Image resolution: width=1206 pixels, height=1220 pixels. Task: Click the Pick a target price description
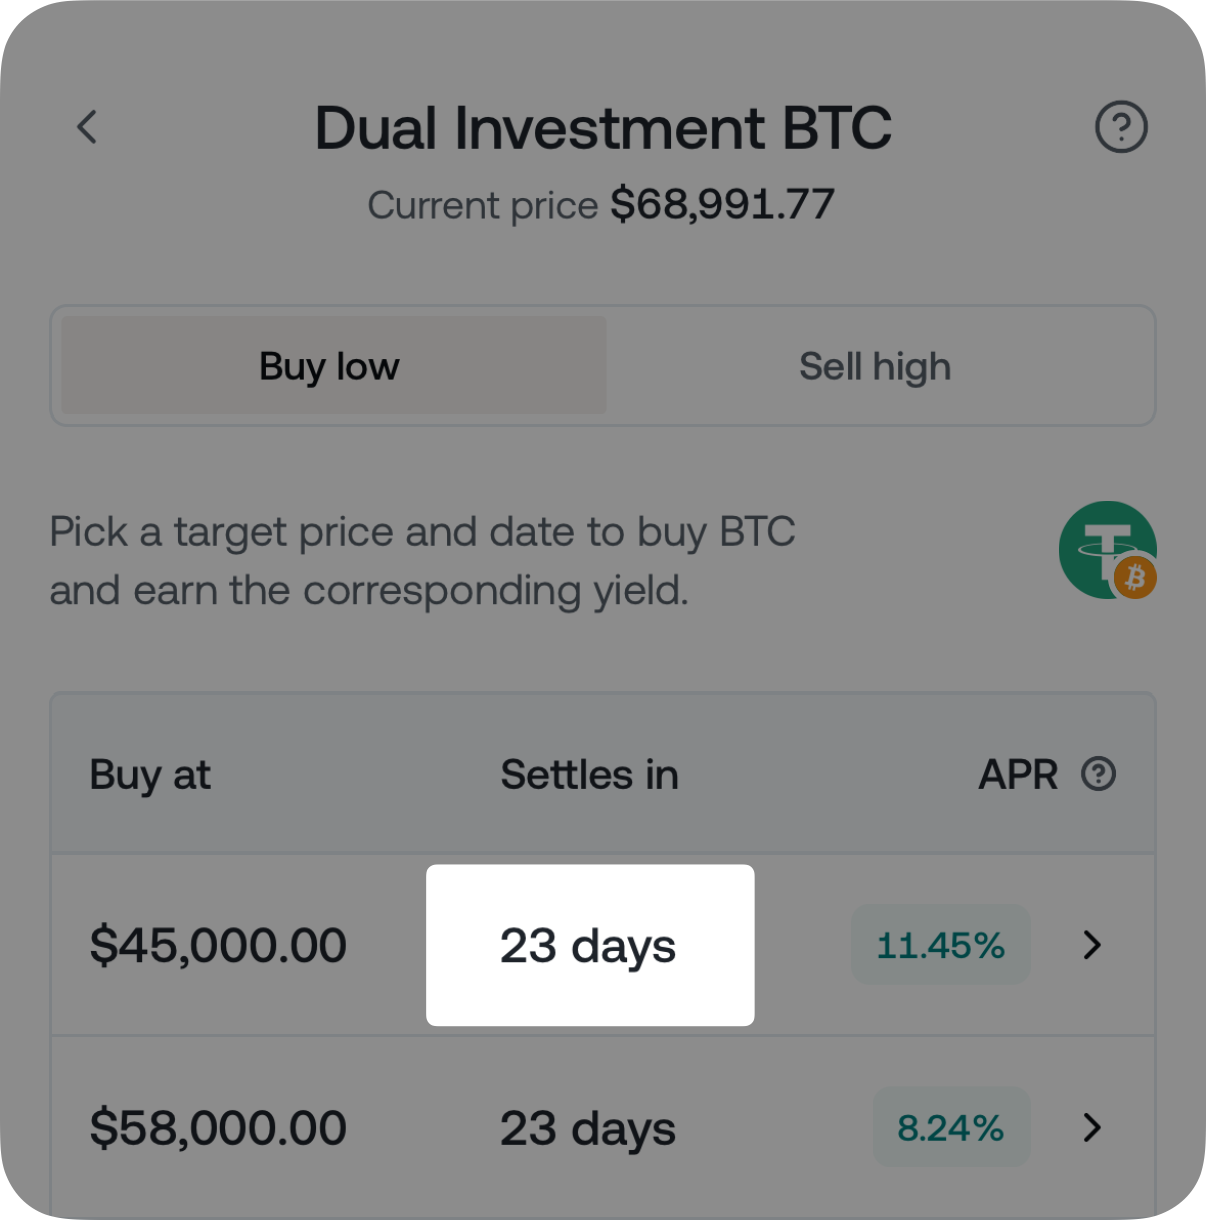pos(422,561)
